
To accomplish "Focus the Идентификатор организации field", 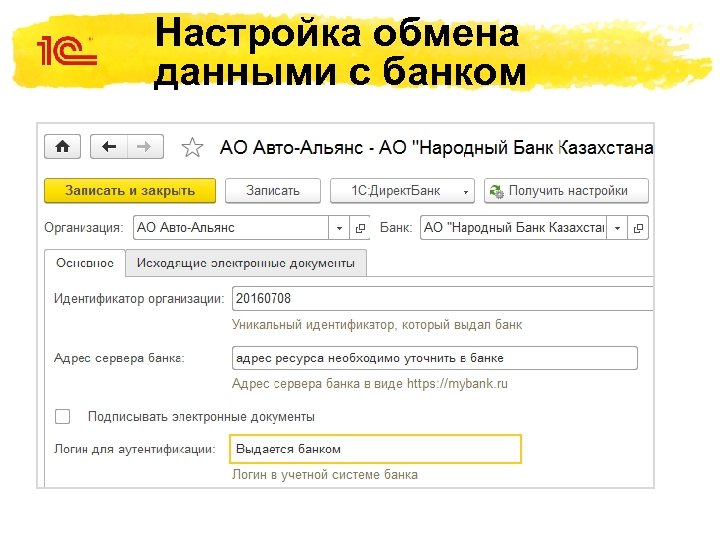I will click(x=442, y=298).
